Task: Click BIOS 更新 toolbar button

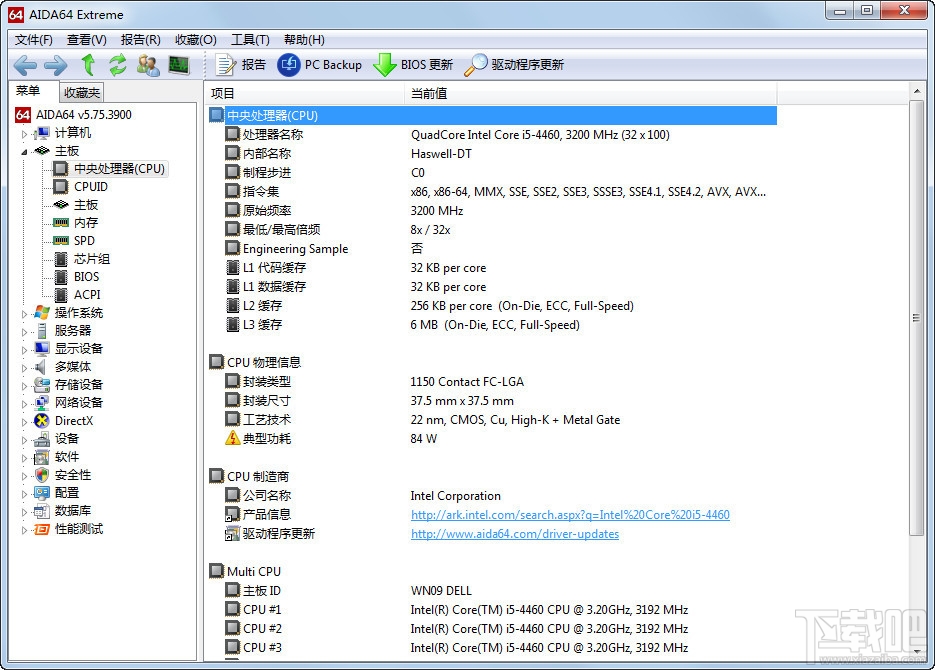Action: coord(413,64)
